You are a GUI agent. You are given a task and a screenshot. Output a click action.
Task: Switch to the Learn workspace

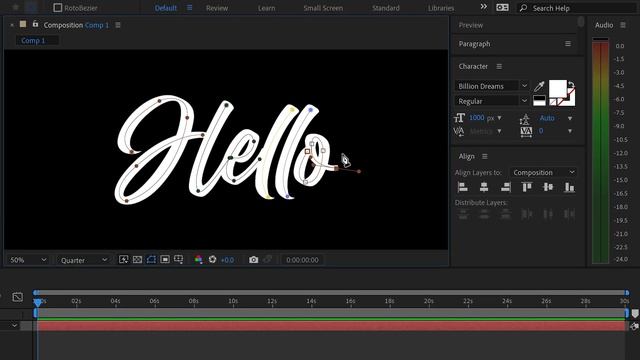[267, 8]
